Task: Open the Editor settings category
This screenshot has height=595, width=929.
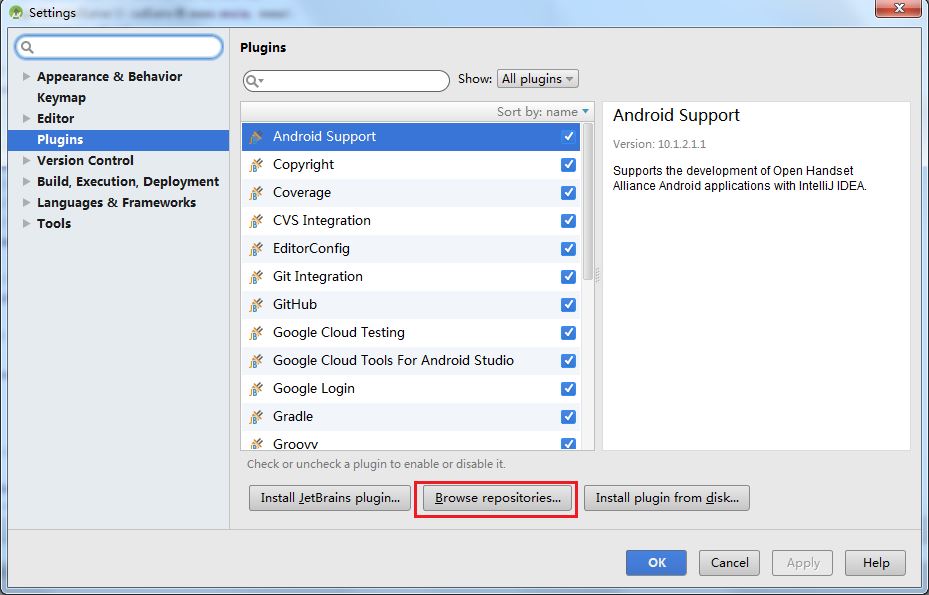Action: coord(55,119)
